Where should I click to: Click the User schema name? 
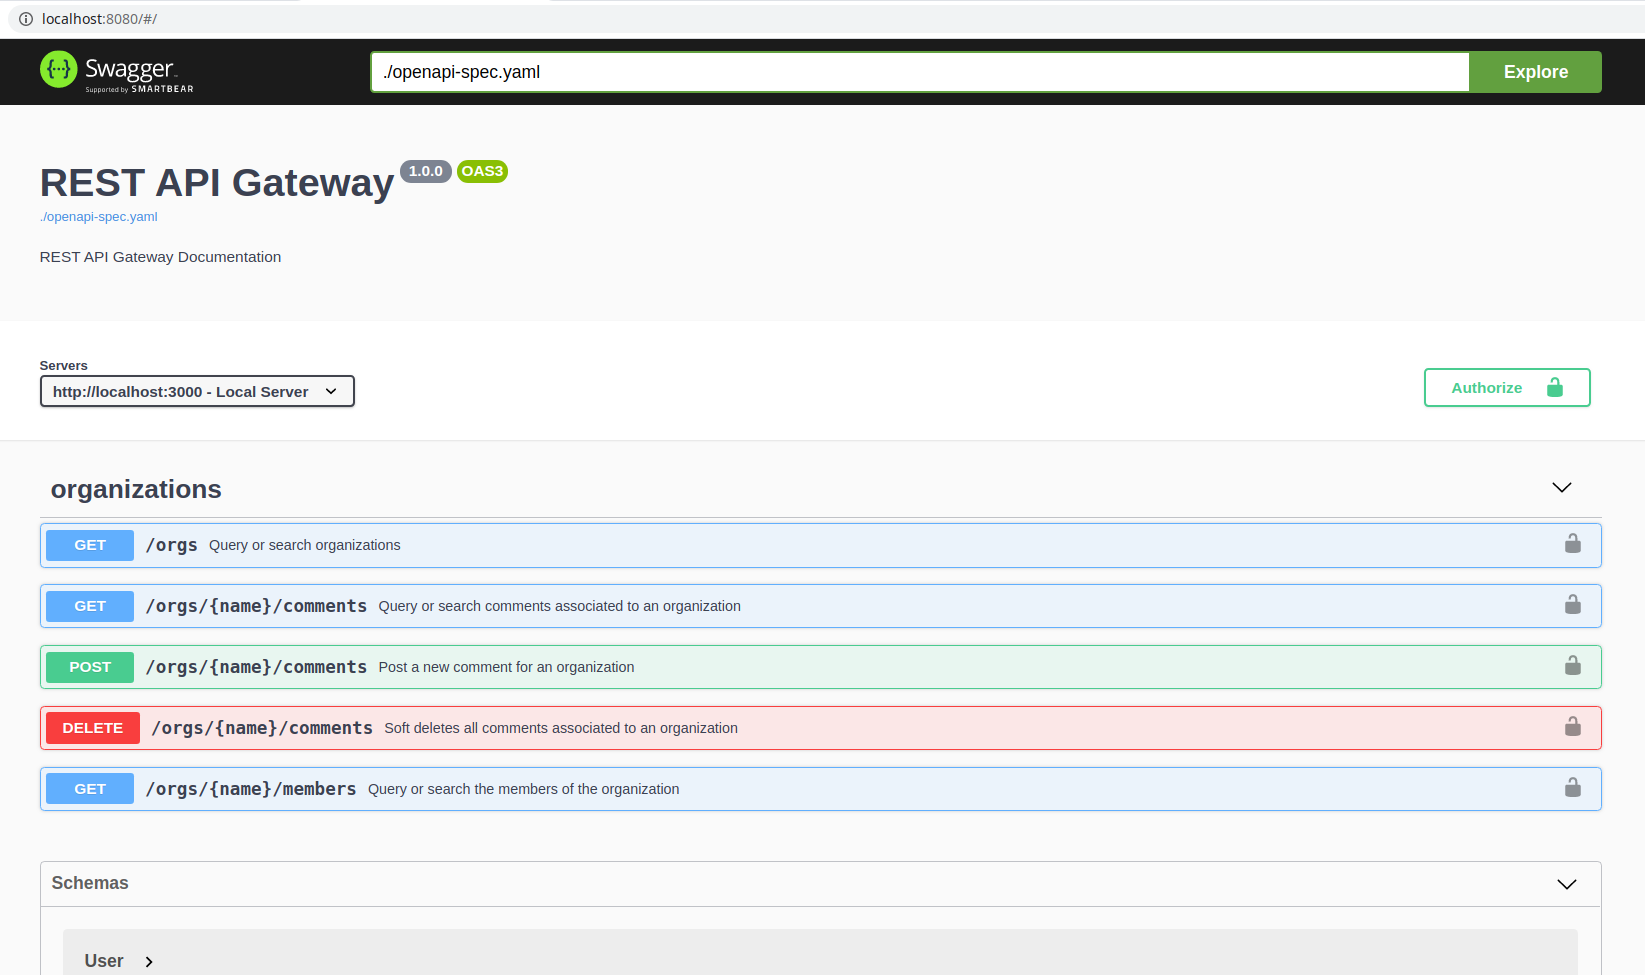[104, 961]
